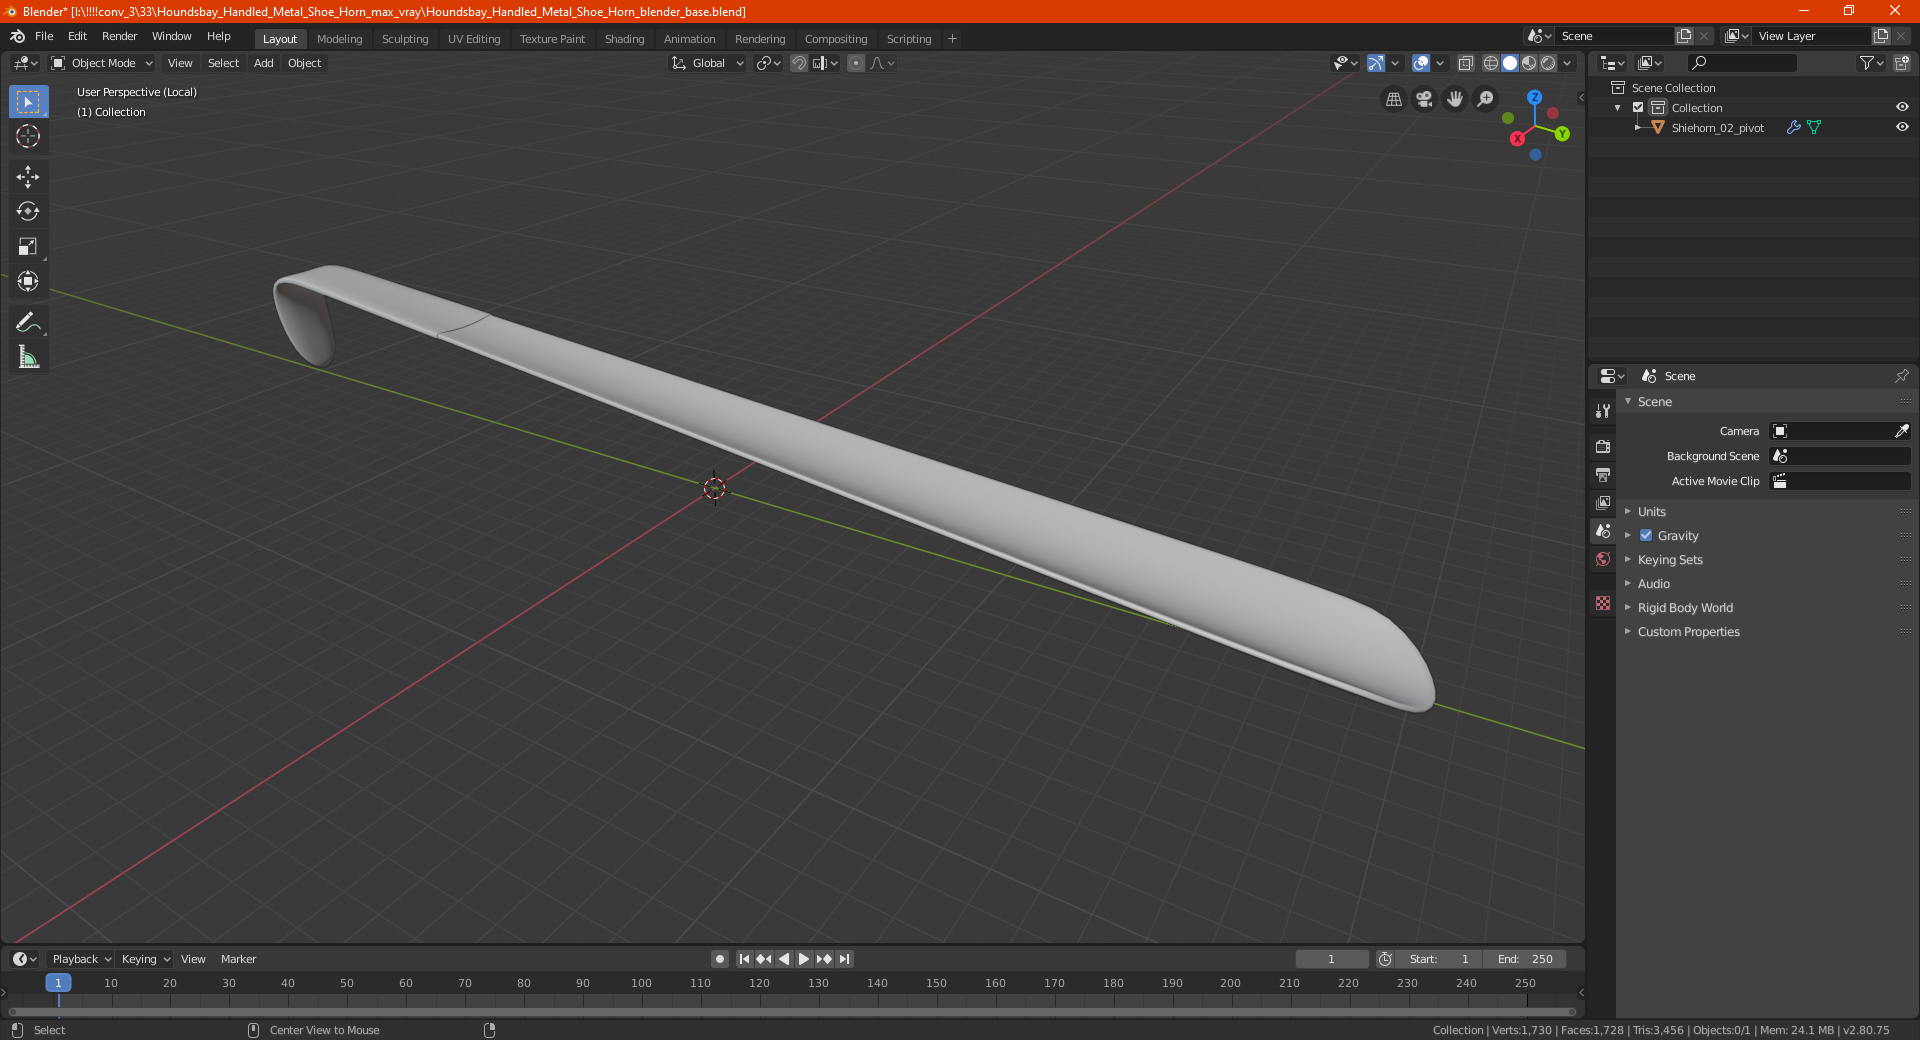The height and width of the screenshot is (1040, 1920).
Task: Switch orthographic/perspective view grid icon
Action: (1393, 99)
